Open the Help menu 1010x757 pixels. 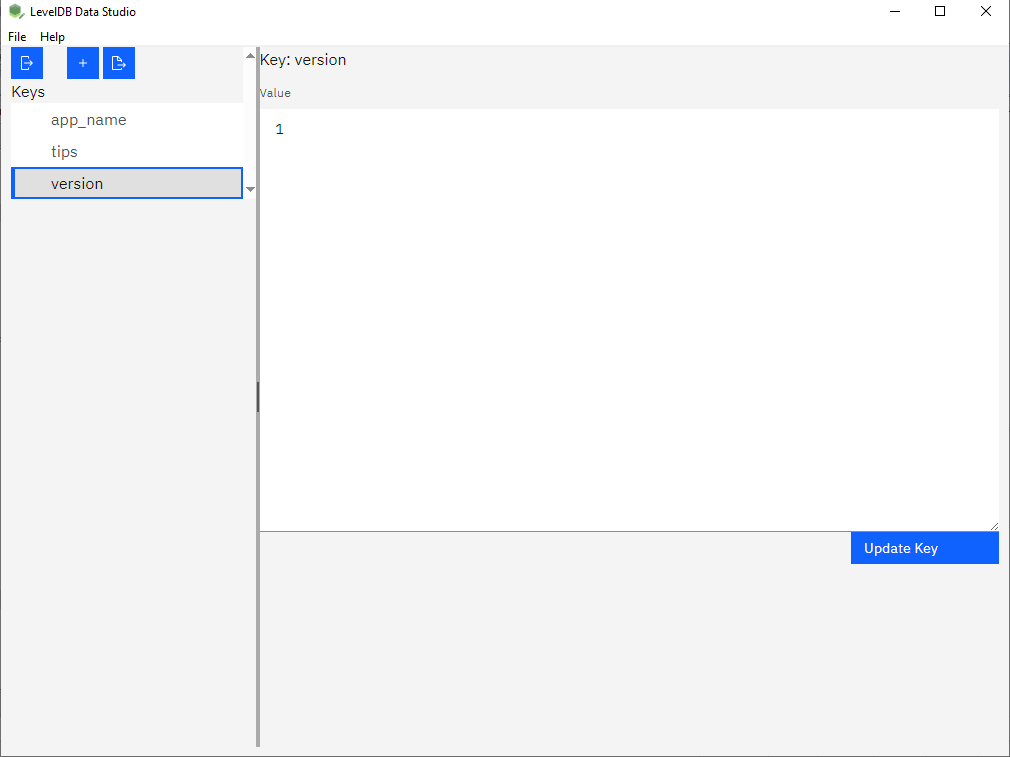(x=52, y=36)
